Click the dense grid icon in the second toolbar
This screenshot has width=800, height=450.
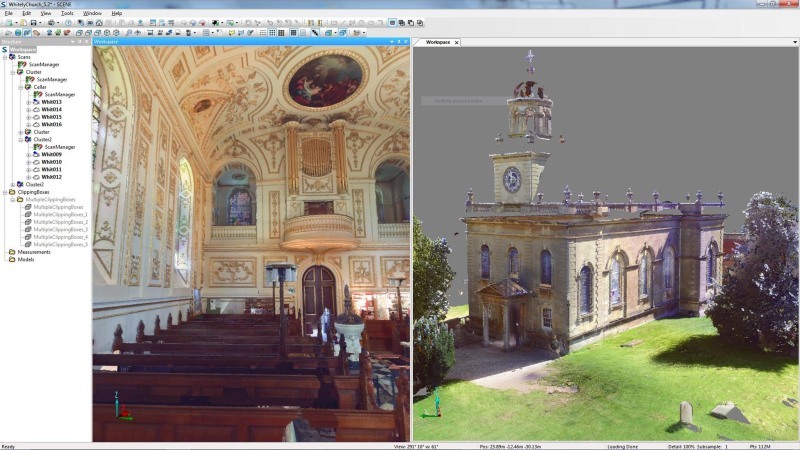pos(281,33)
